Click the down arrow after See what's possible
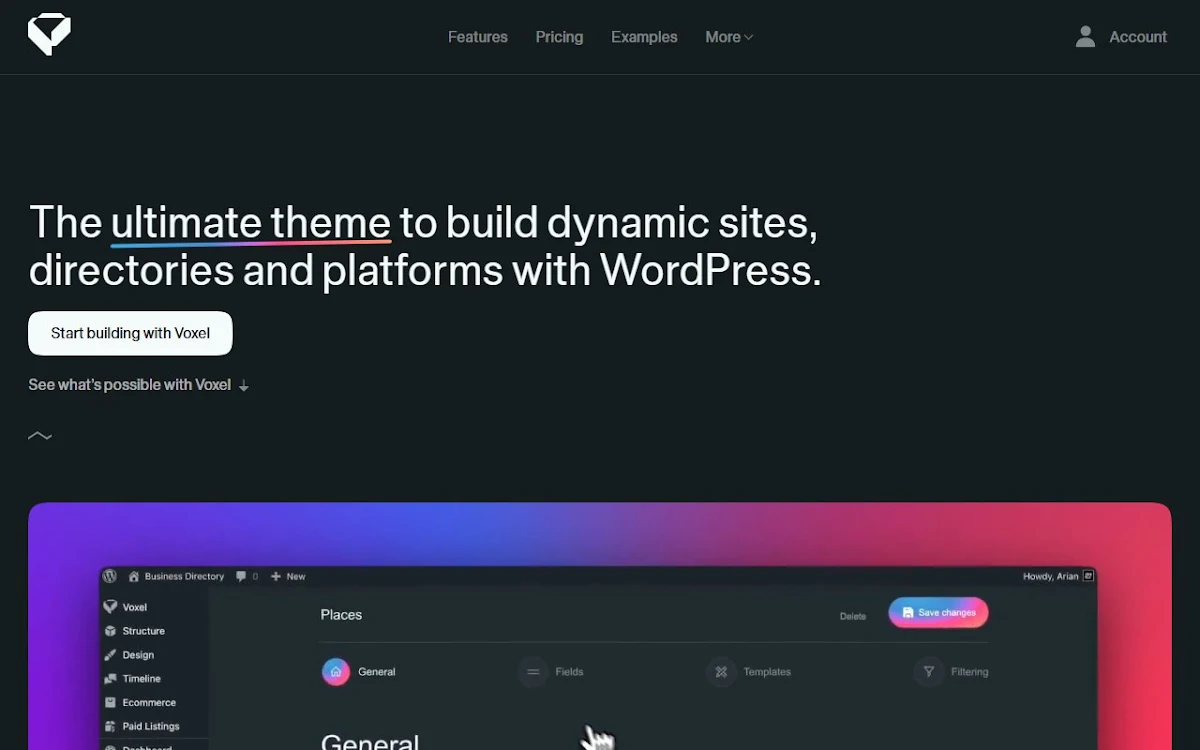Screen dimensions: 1200x750 click(244, 386)
